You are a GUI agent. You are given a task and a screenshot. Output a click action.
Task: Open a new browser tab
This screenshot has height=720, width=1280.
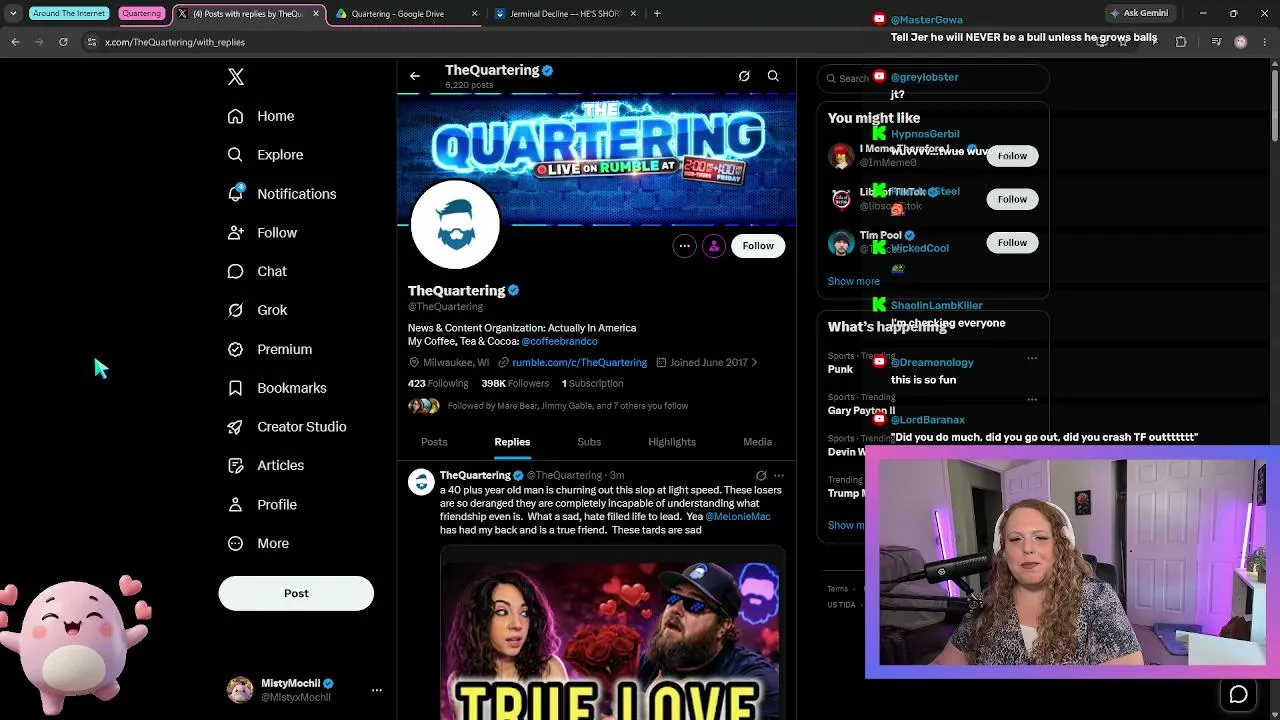pos(657,14)
